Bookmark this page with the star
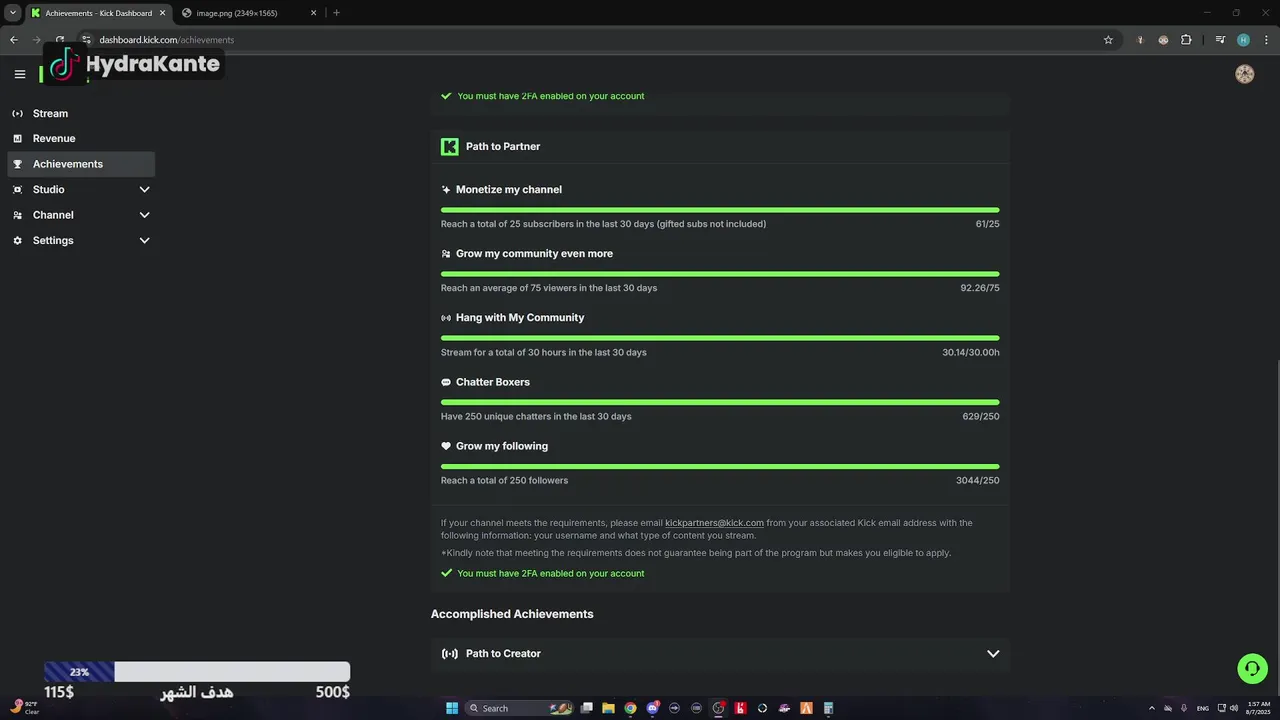The height and width of the screenshot is (720, 1280). click(x=1108, y=40)
